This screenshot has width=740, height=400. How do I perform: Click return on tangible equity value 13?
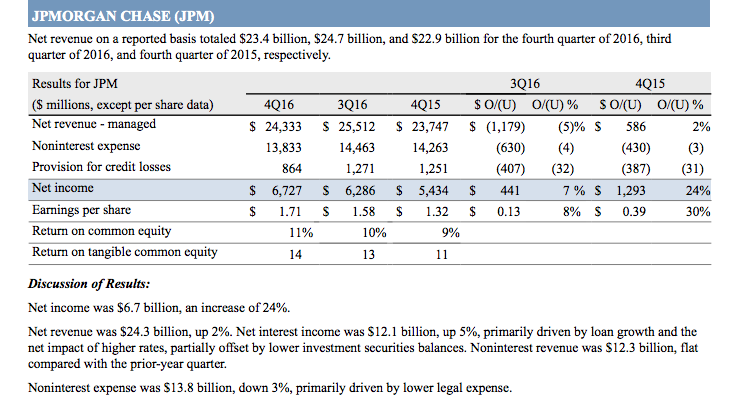coord(369,255)
